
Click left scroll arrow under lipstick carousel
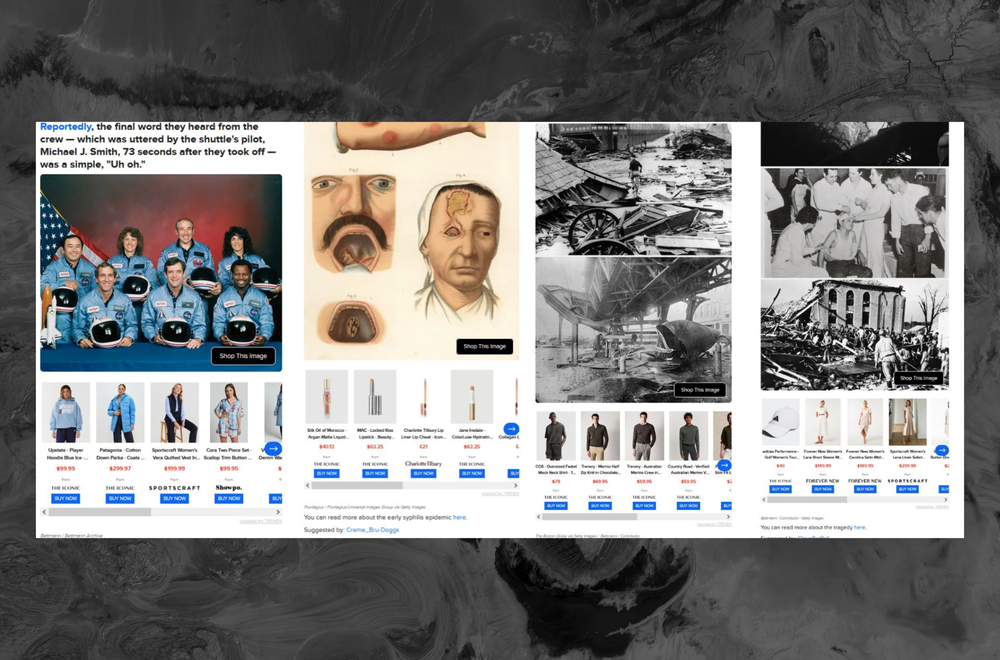point(308,485)
